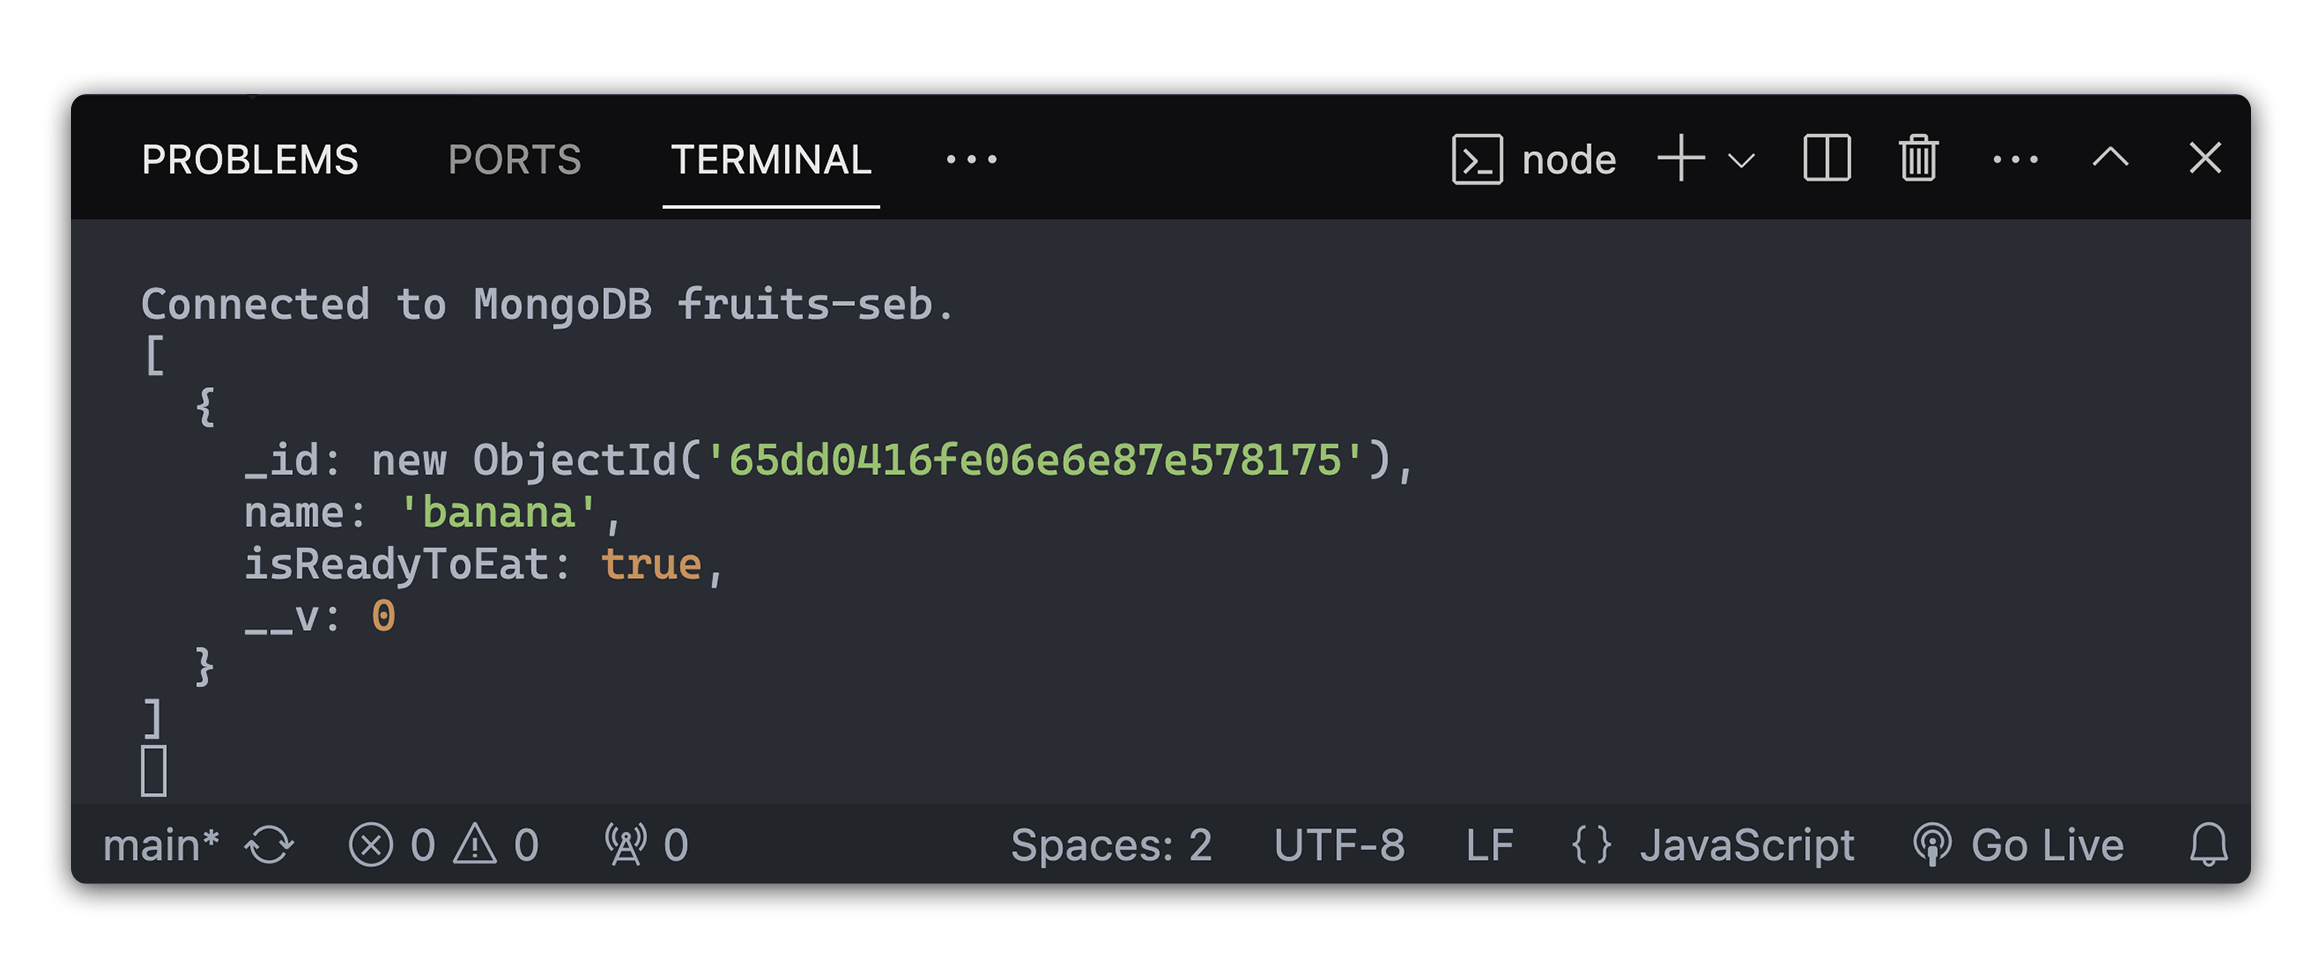Kill terminal with trash icon
This screenshot has height=978, width=2324.
1918,159
